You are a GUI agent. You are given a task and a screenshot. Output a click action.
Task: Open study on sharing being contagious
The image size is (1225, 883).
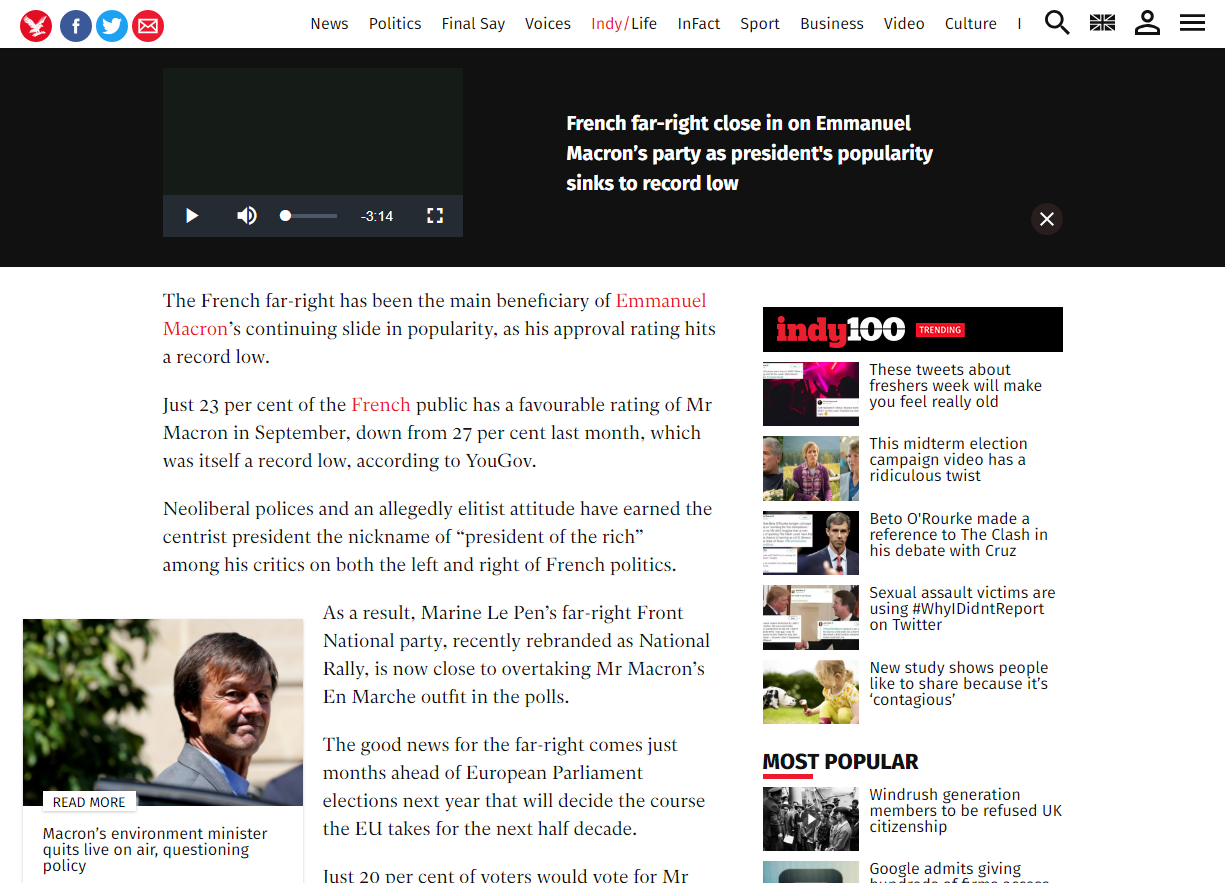click(x=958, y=684)
